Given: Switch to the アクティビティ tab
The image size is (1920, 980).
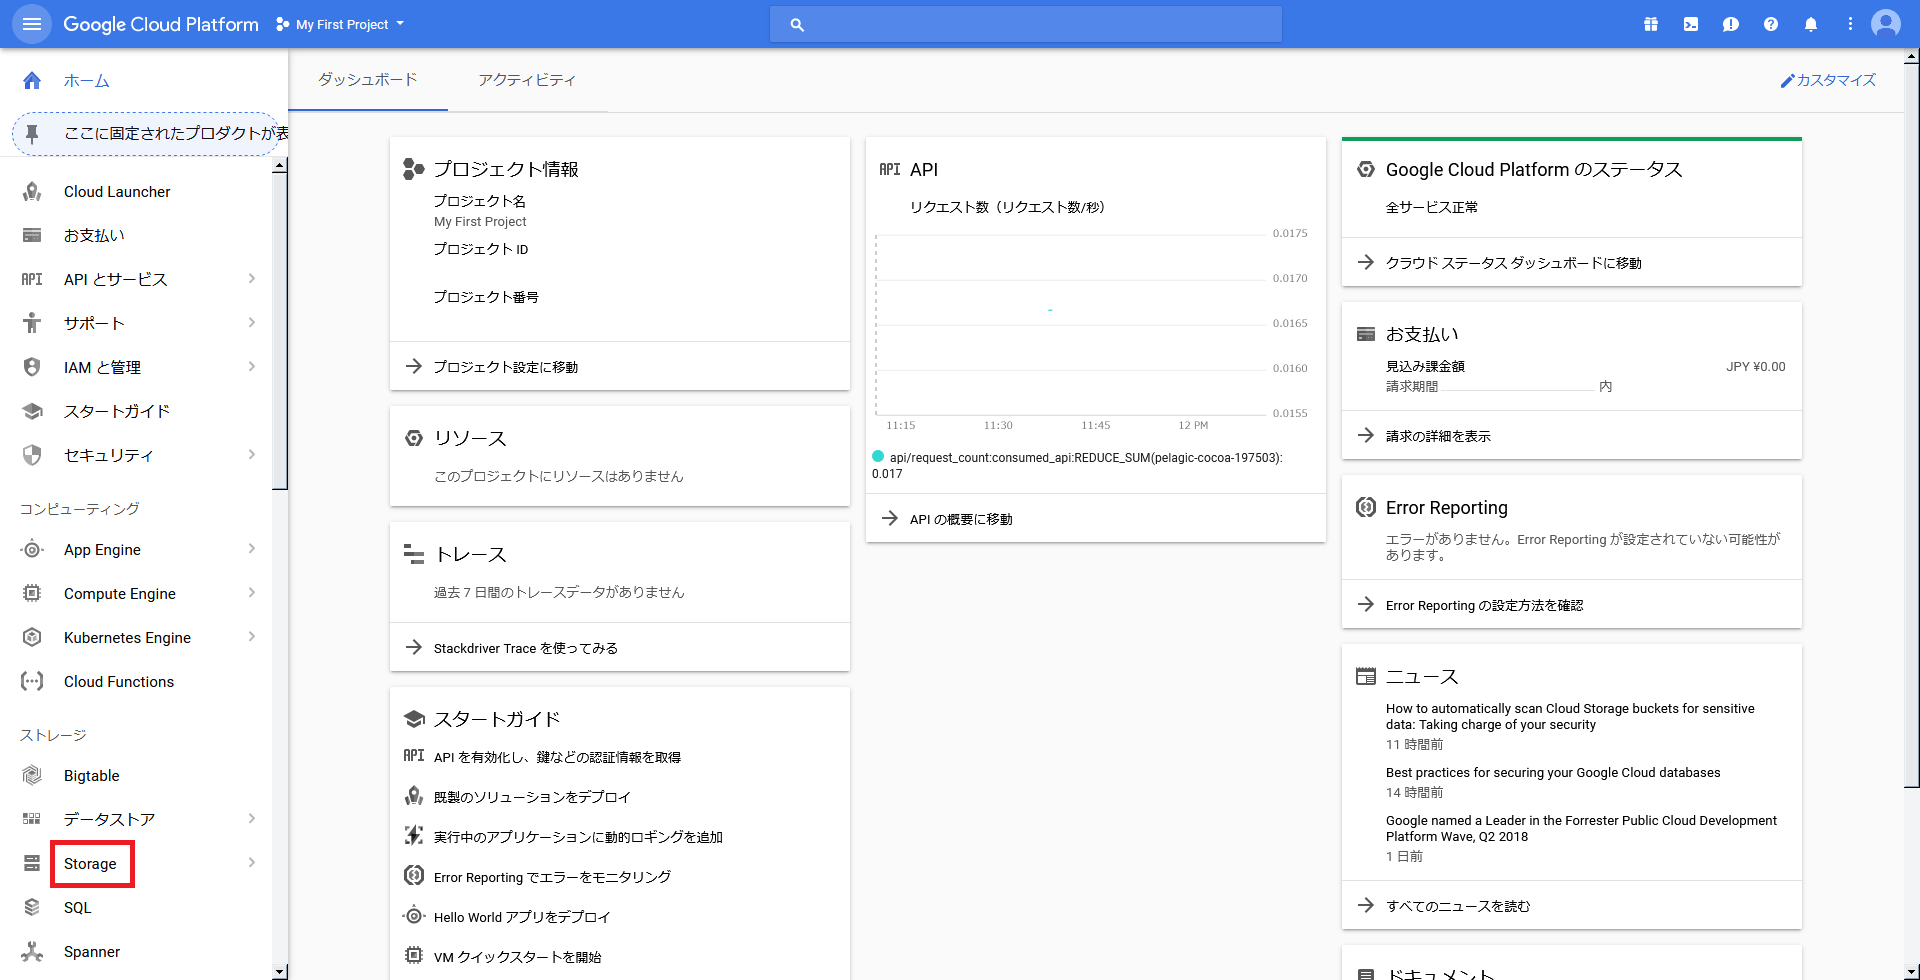Looking at the screenshot, I should pyautogui.click(x=527, y=80).
